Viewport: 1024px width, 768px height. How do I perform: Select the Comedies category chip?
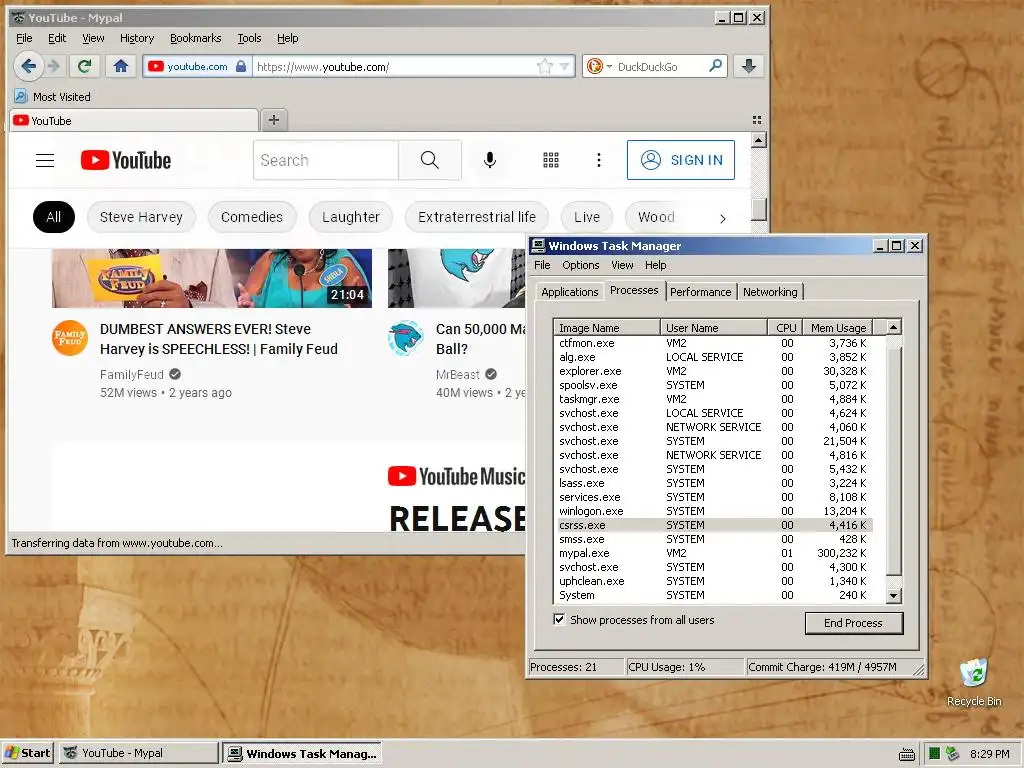coord(252,217)
